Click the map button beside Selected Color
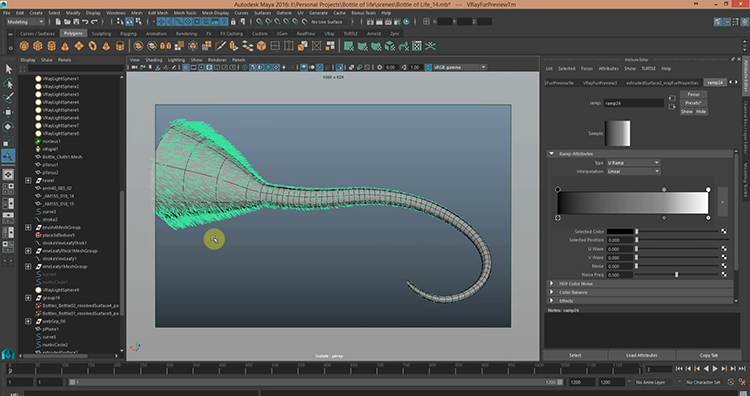750x396 pixels. pyautogui.click(x=724, y=231)
